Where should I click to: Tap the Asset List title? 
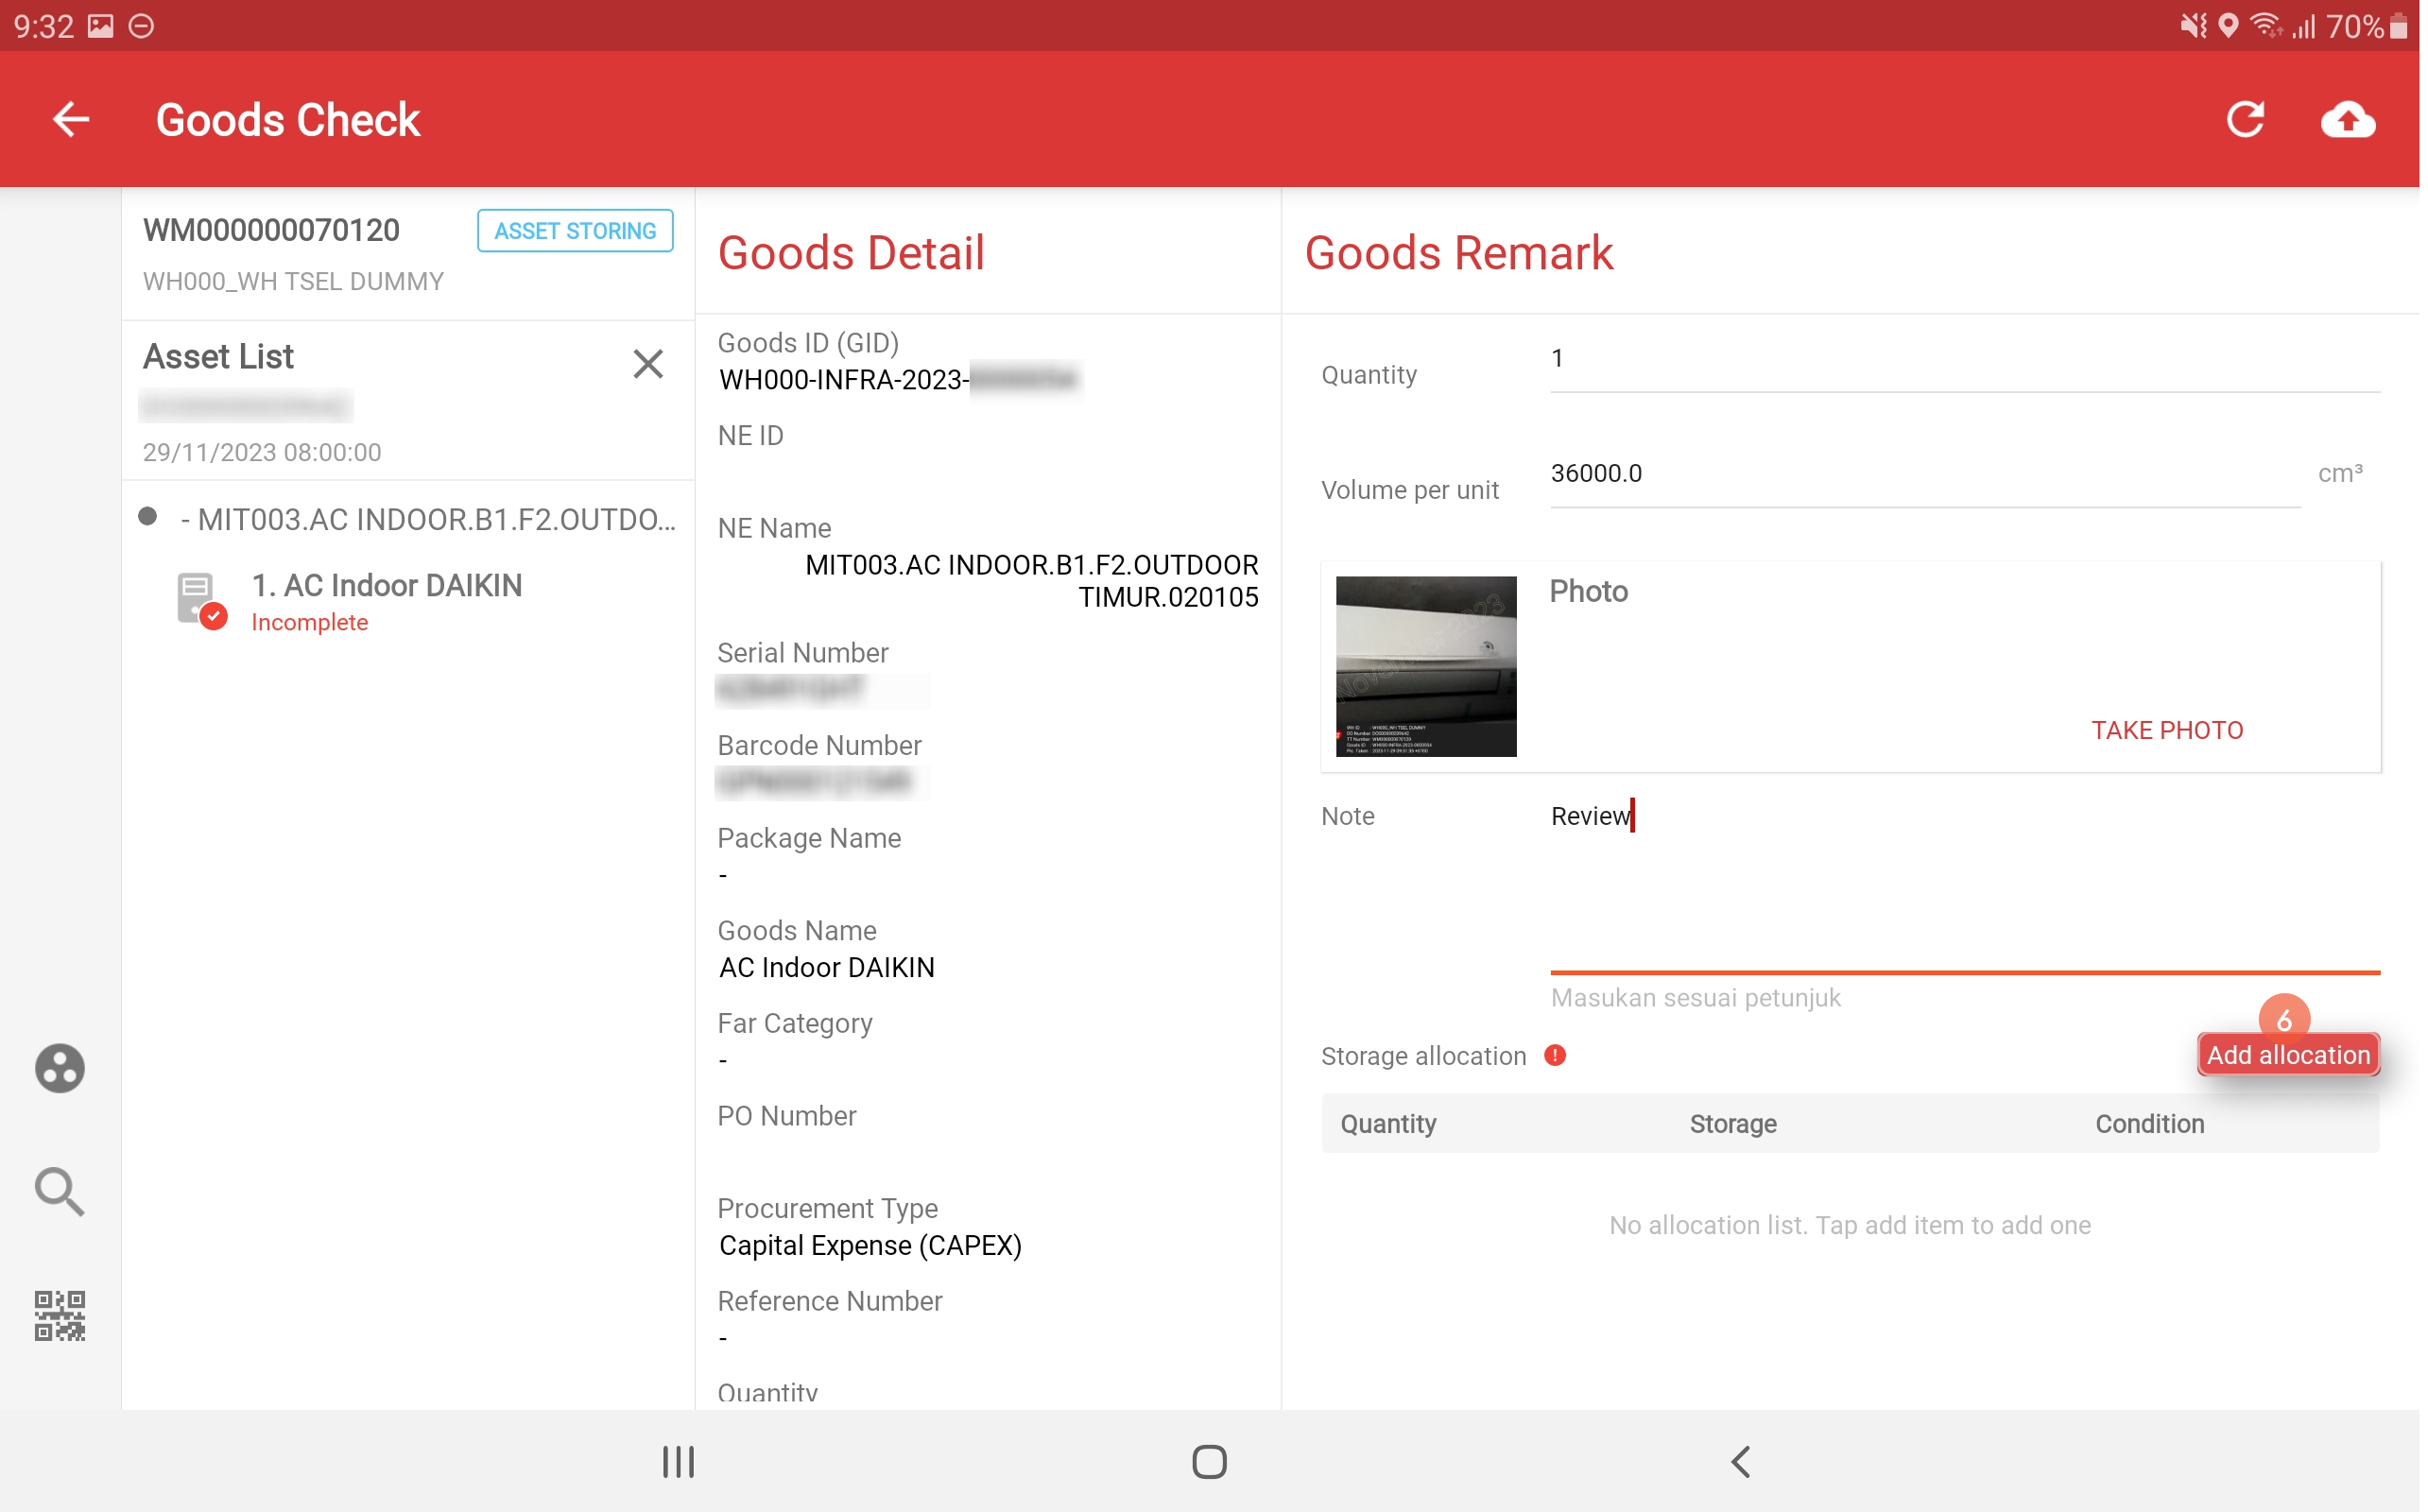[x=219, y=357]
